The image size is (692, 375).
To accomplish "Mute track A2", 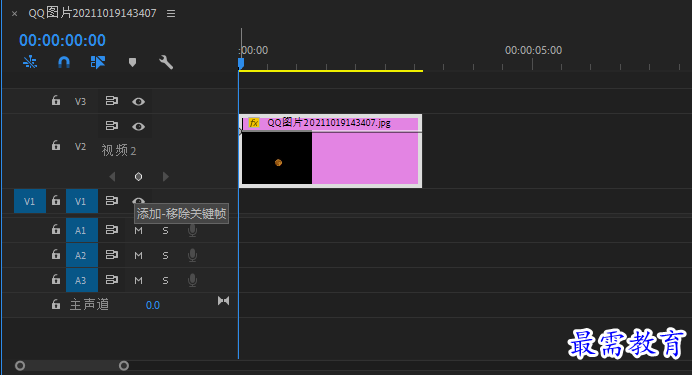I will (x=138, y=255).
